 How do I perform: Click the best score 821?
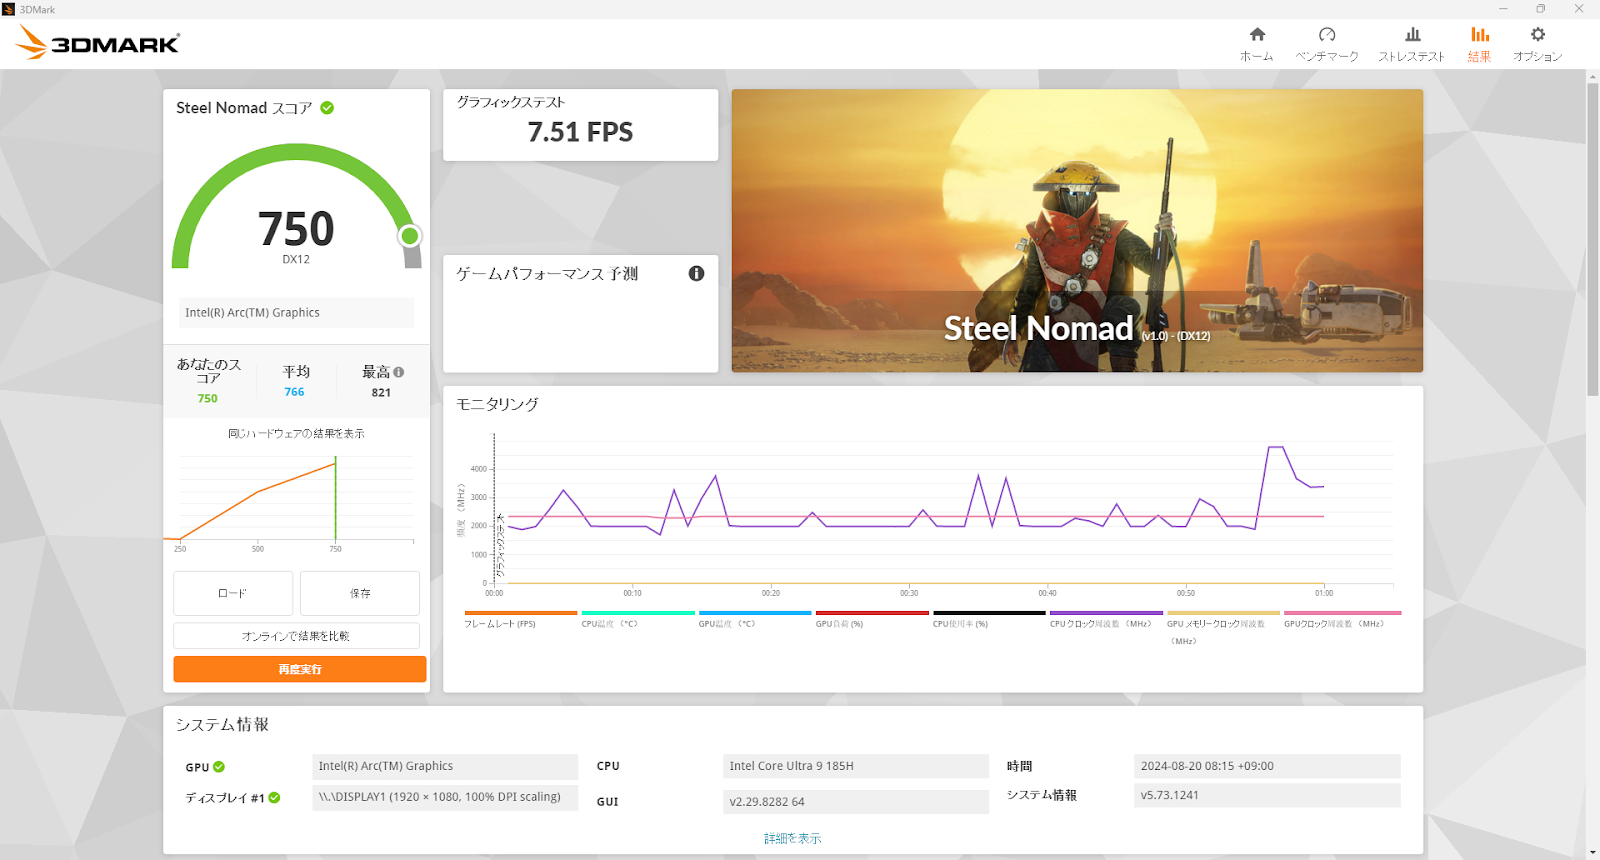click(381, 393)
